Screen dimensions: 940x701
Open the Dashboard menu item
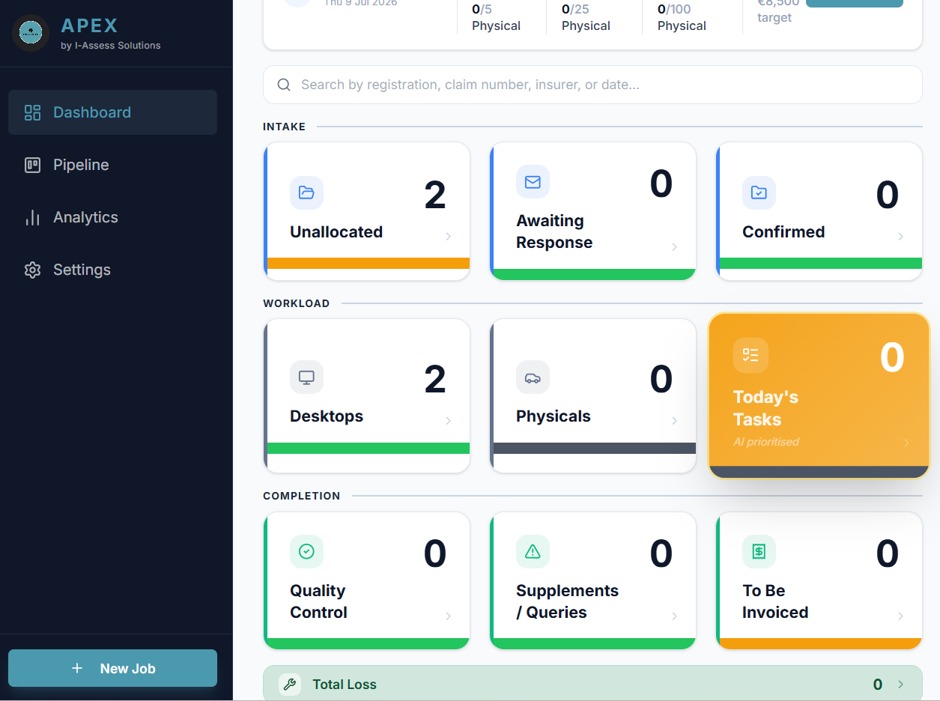click(x=113, y=112)
